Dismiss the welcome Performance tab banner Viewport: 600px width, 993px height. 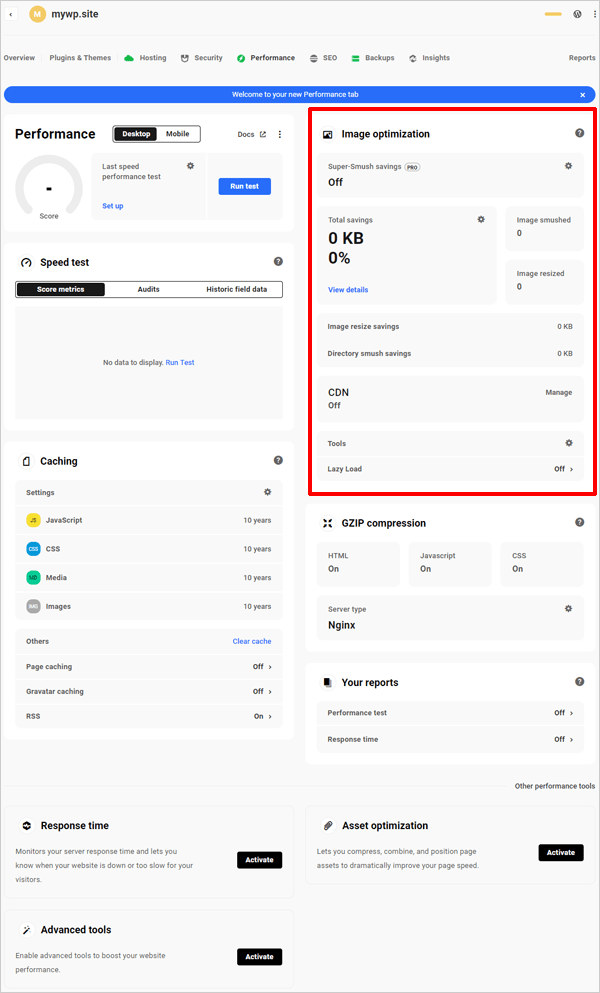click(583, 92)
